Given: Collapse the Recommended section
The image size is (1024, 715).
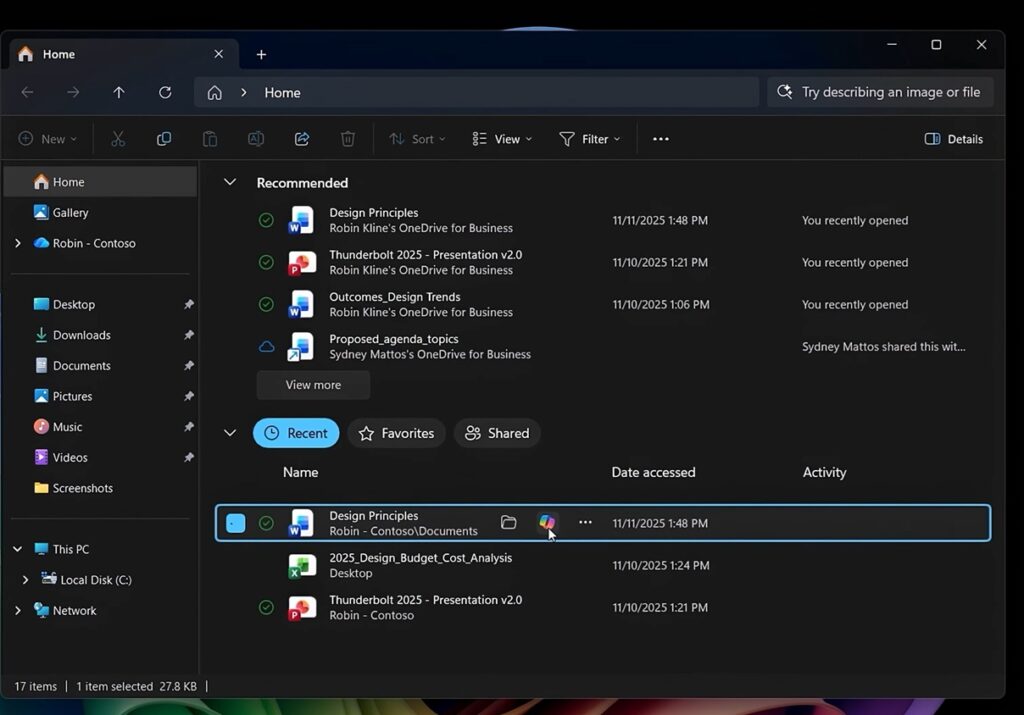Looking at the screenshot, I should [229, 182].
